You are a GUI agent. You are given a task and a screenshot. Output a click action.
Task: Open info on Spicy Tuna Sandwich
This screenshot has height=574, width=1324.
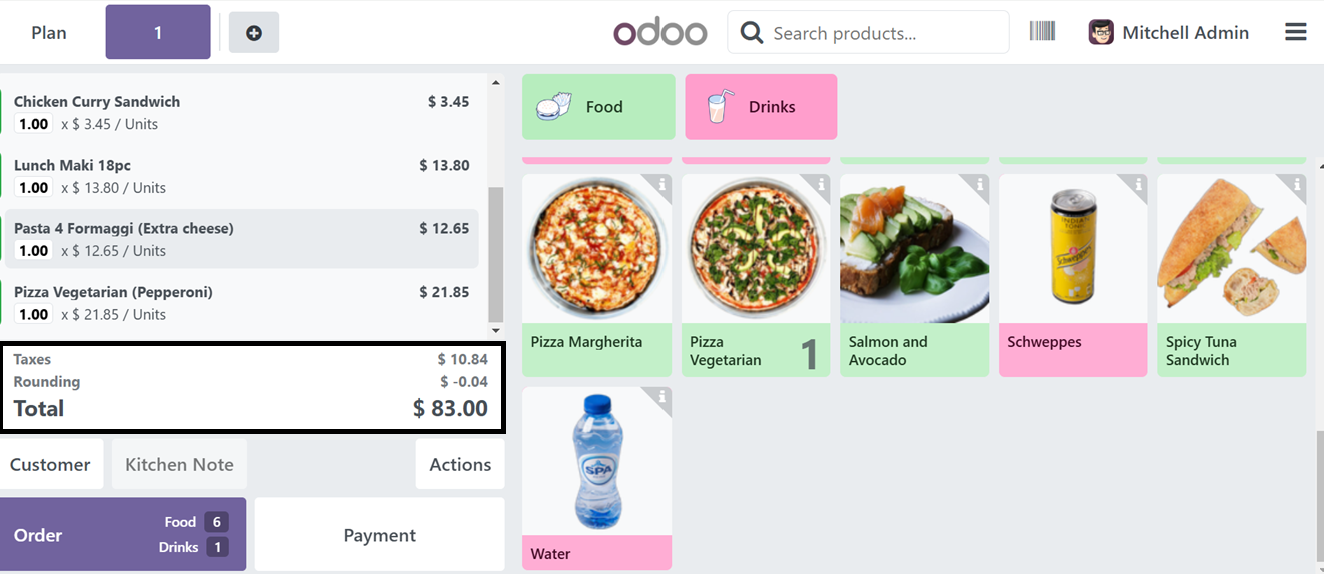[x=1297, y=185]
